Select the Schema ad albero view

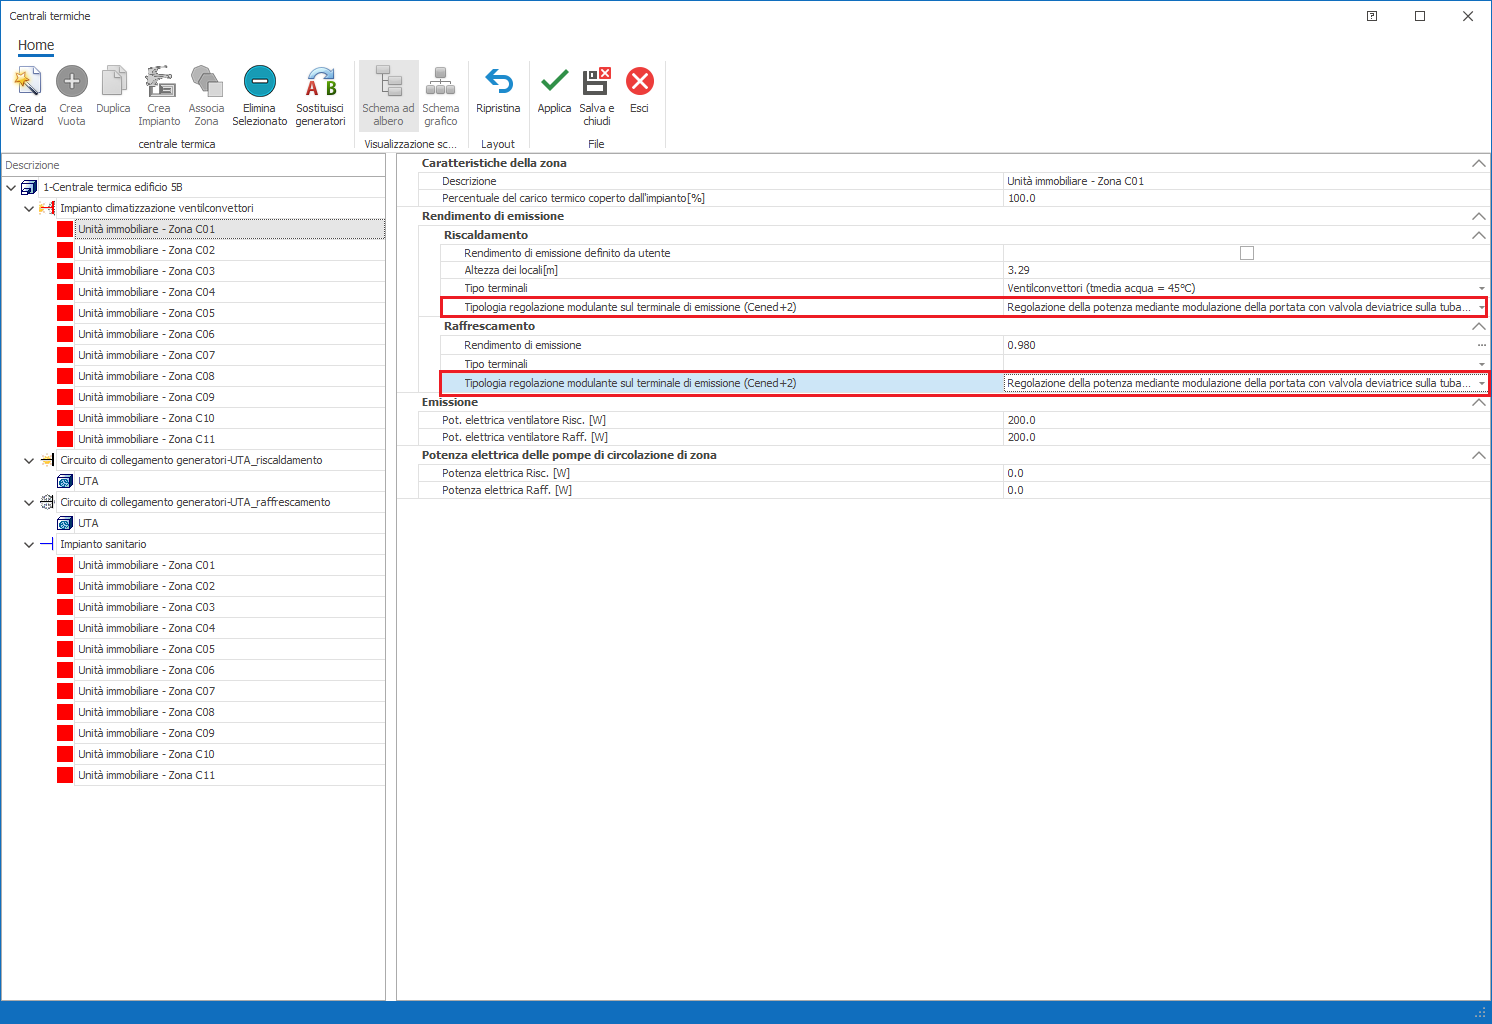pyautogui.click(x=388, y=82)
